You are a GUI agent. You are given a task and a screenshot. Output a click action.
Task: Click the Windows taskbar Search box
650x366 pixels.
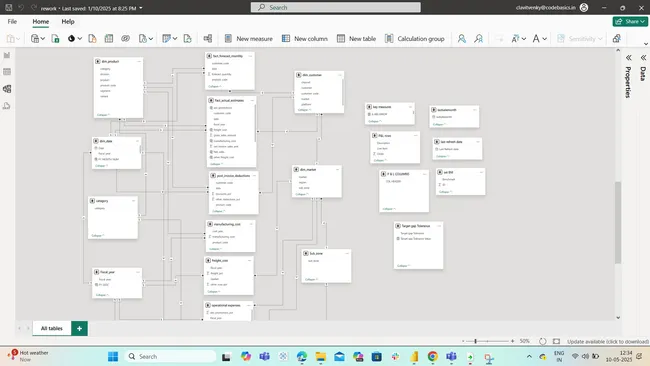point(170,356)
